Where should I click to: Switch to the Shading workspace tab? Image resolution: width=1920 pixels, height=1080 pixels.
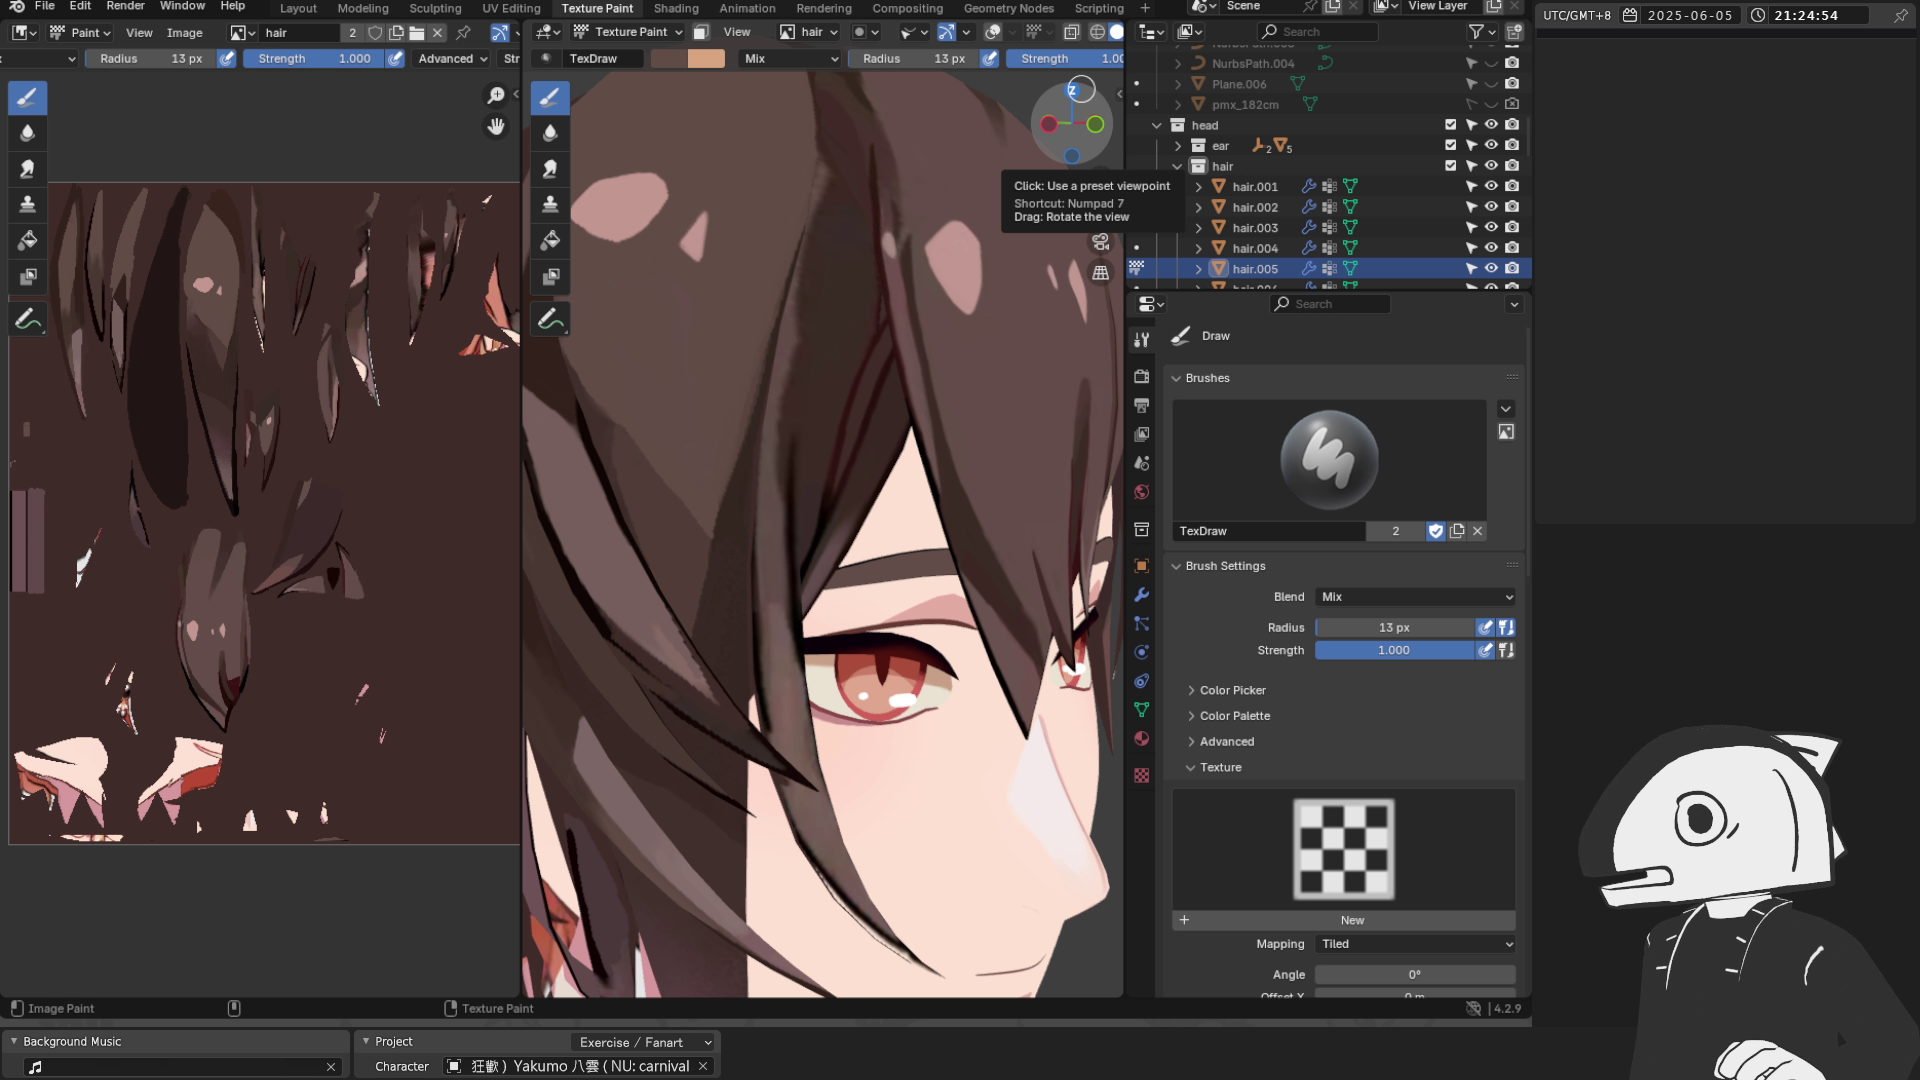tap(676, 8)
